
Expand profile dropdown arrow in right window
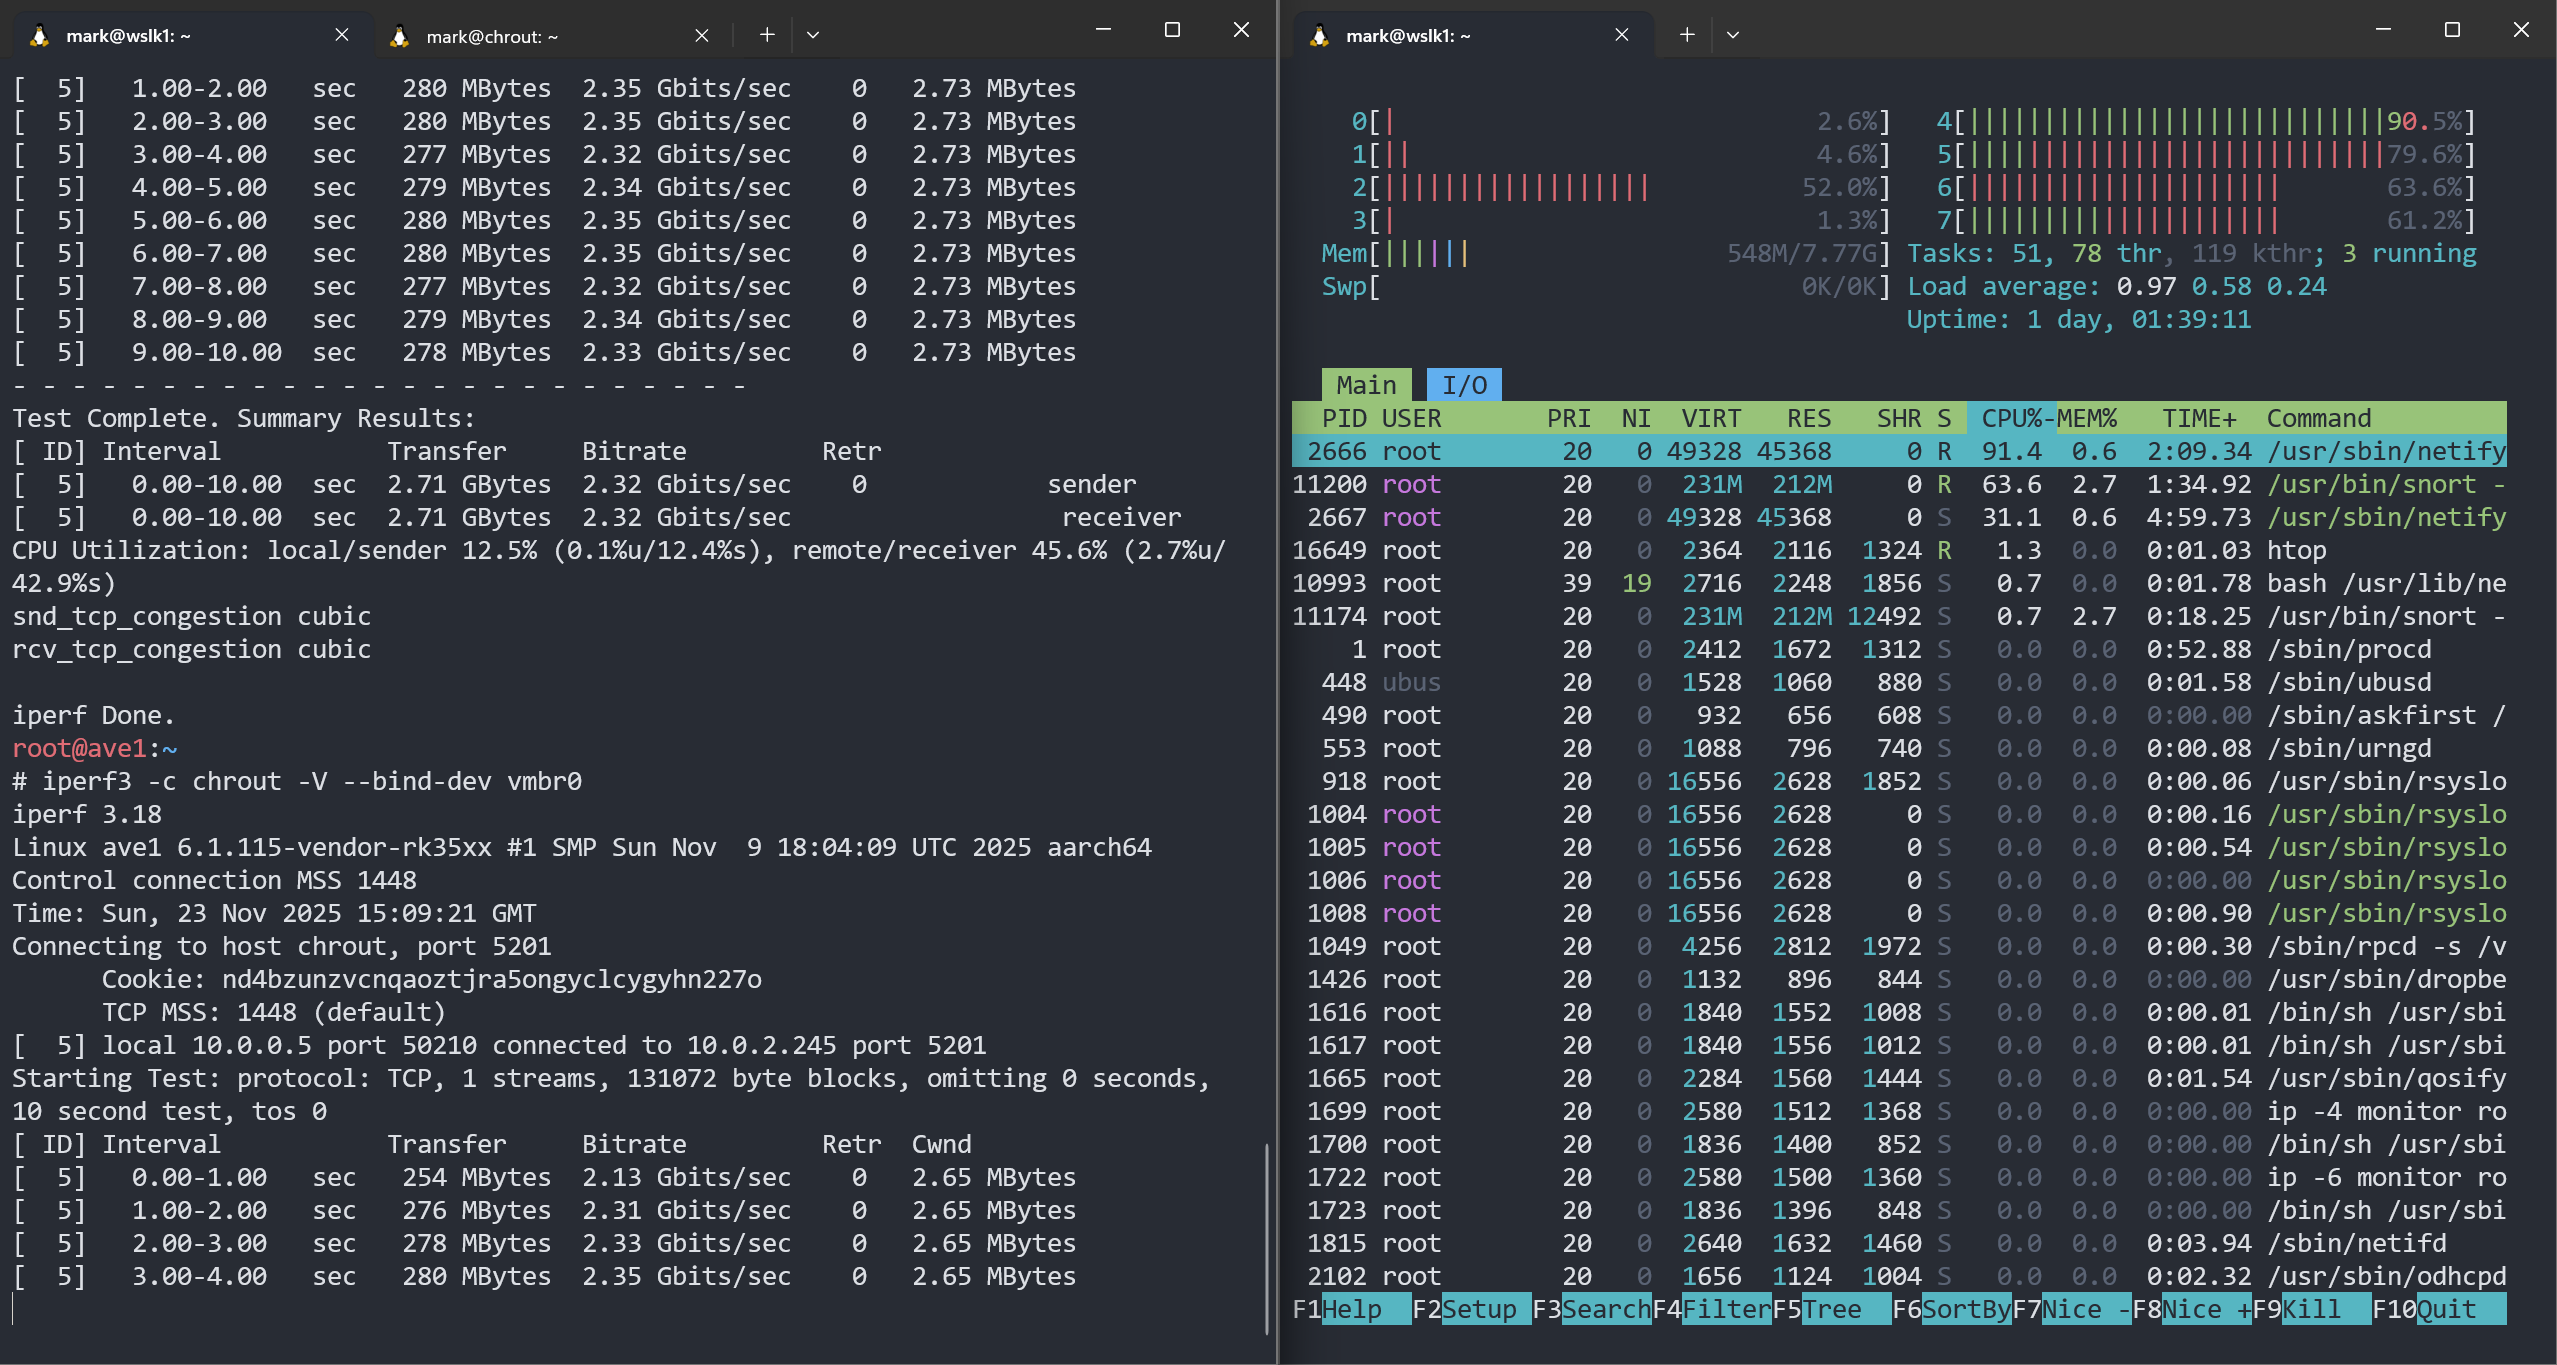(1733, 35)
